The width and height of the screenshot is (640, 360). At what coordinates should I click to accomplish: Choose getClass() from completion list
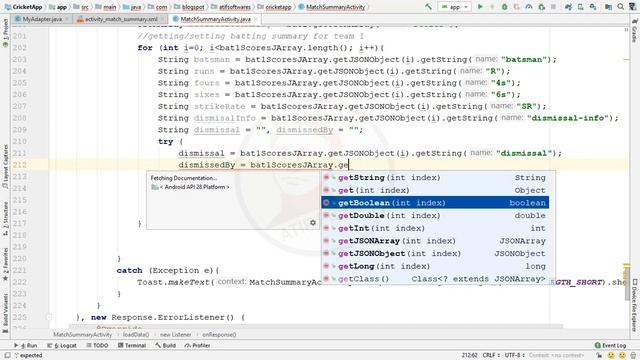coord(435,279)
